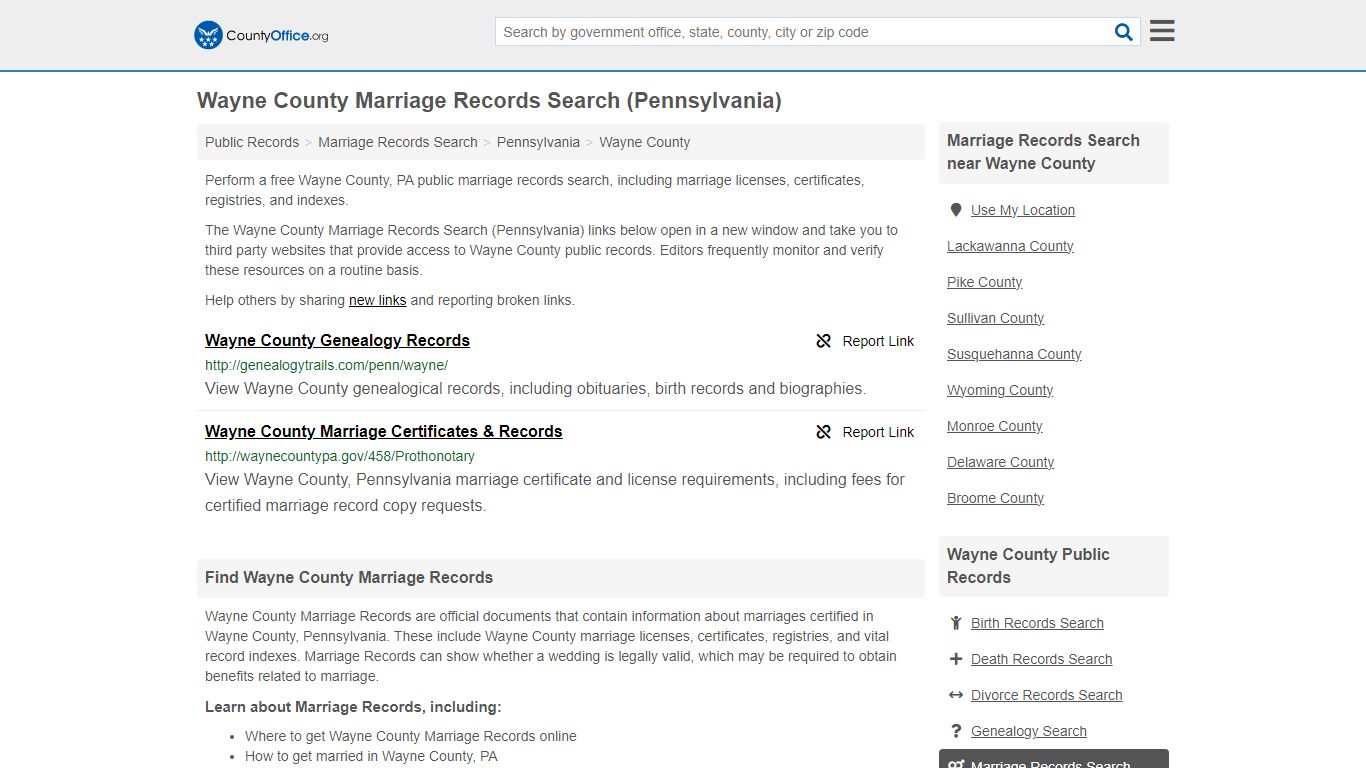Image resolution: width=1366 pixels, height=768 pixels.
Task: Report Link for Marriage Certificates & Records
Action: point(878,432)
